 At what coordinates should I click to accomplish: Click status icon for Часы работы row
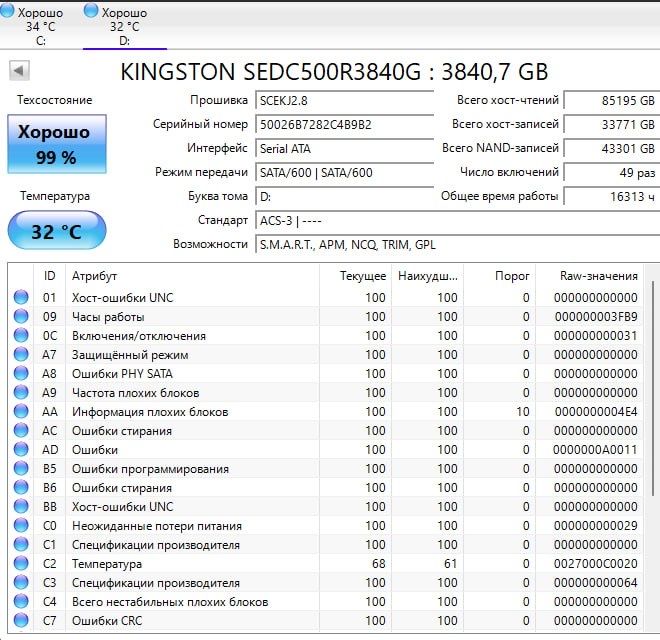point(21,316)
